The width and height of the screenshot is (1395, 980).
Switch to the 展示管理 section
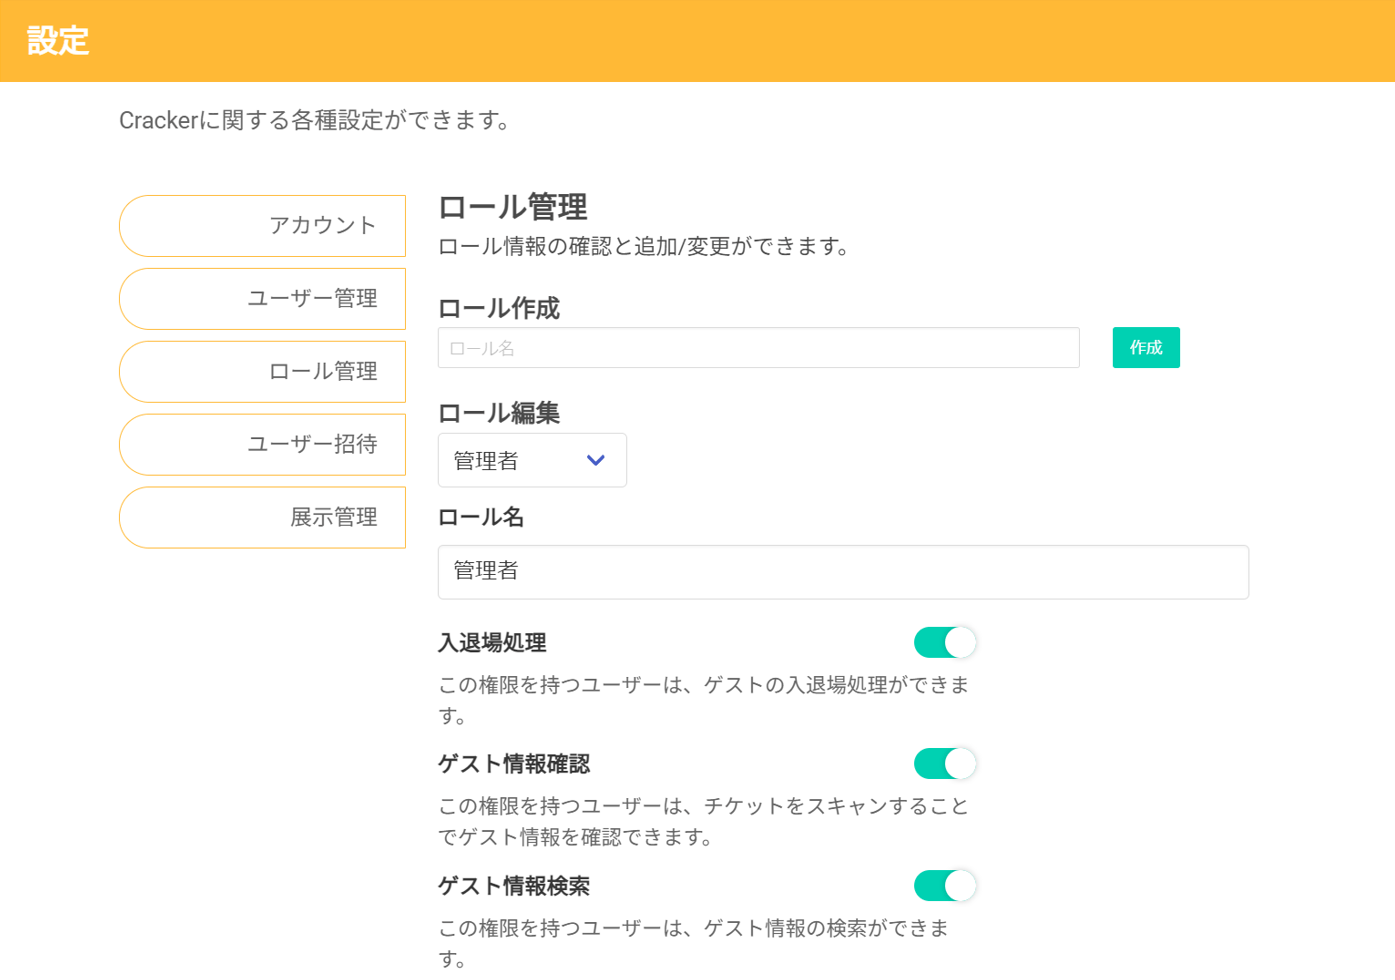[263, 518]
